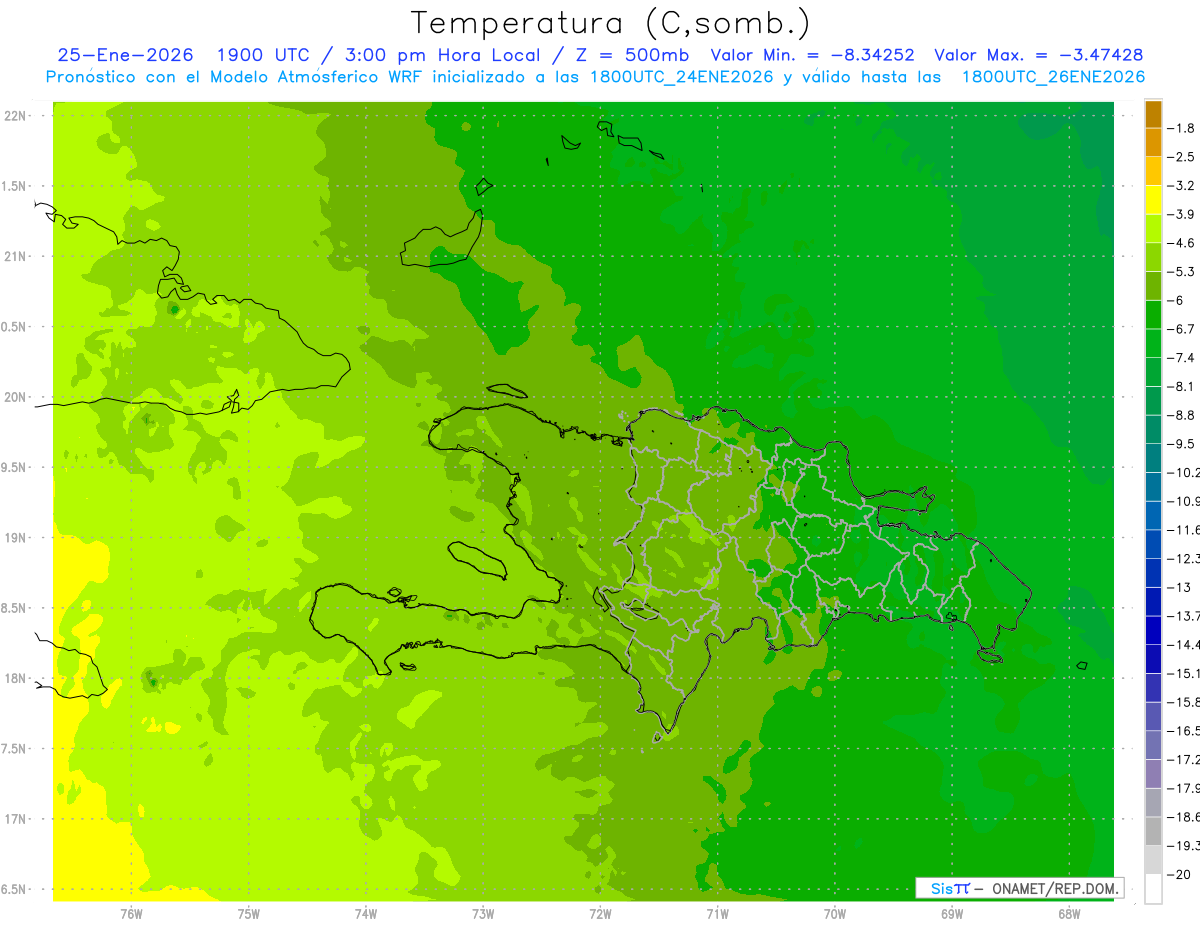Click the '-6' colorbar value
The height and width of the screenshot is (927, 1200).
(1177, 301)
